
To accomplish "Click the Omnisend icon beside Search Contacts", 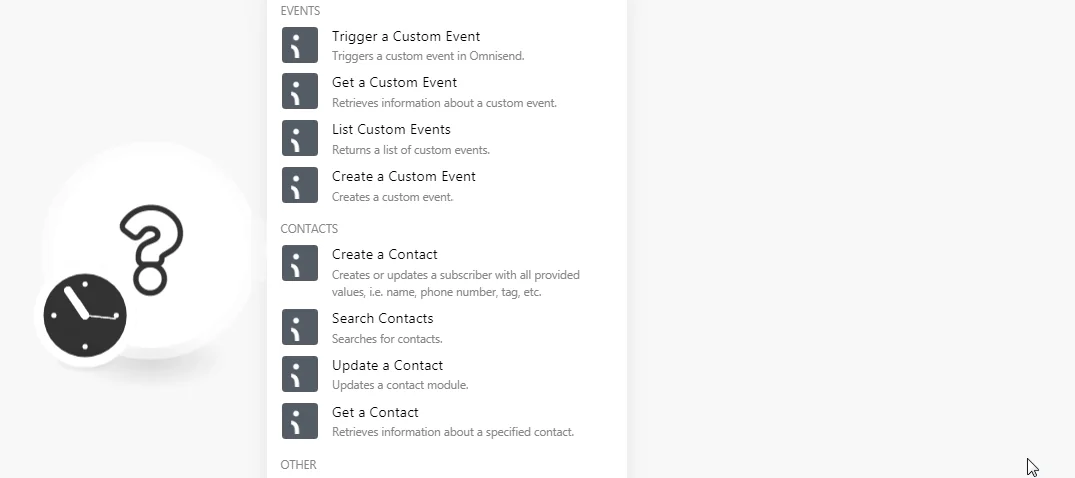I will (x=300, y=327).
